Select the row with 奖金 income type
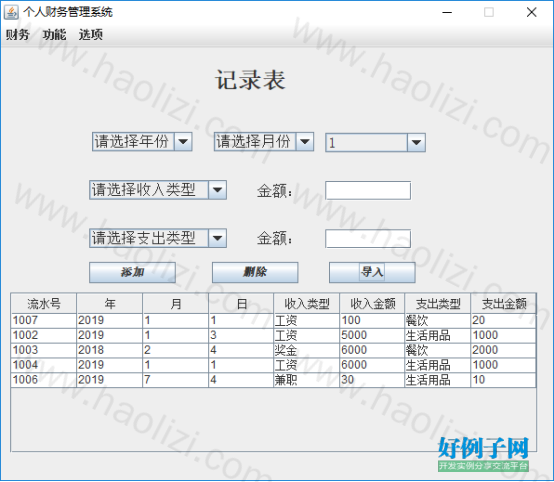Screen dimensions: 554x482 point(273,350)
